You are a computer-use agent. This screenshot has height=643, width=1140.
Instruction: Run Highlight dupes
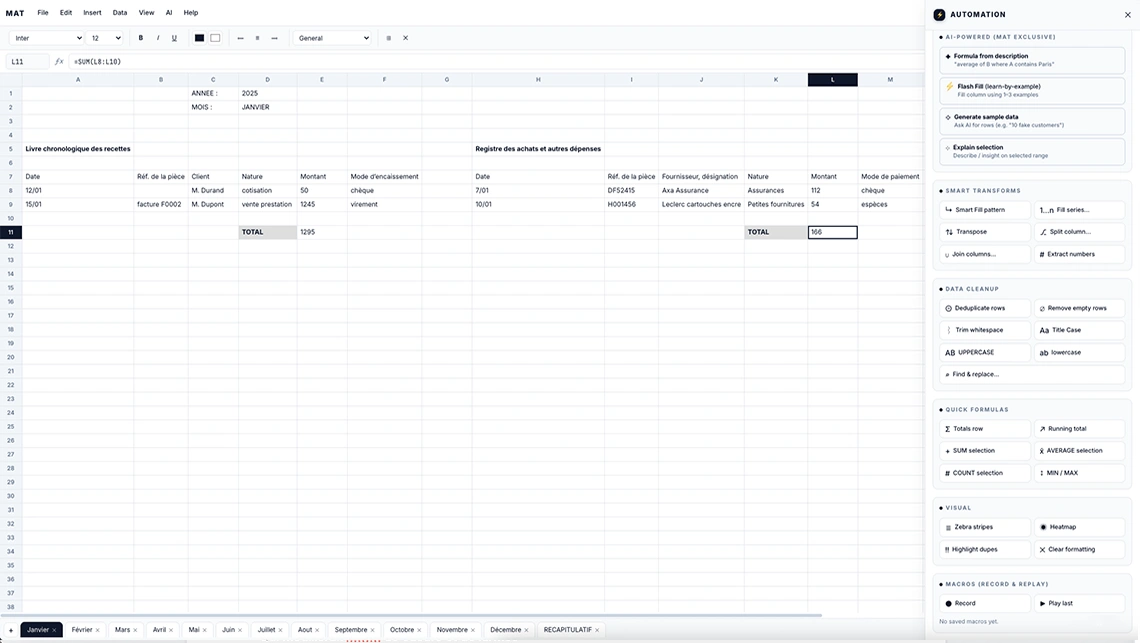pyautogui.click(x=984, y=549)
